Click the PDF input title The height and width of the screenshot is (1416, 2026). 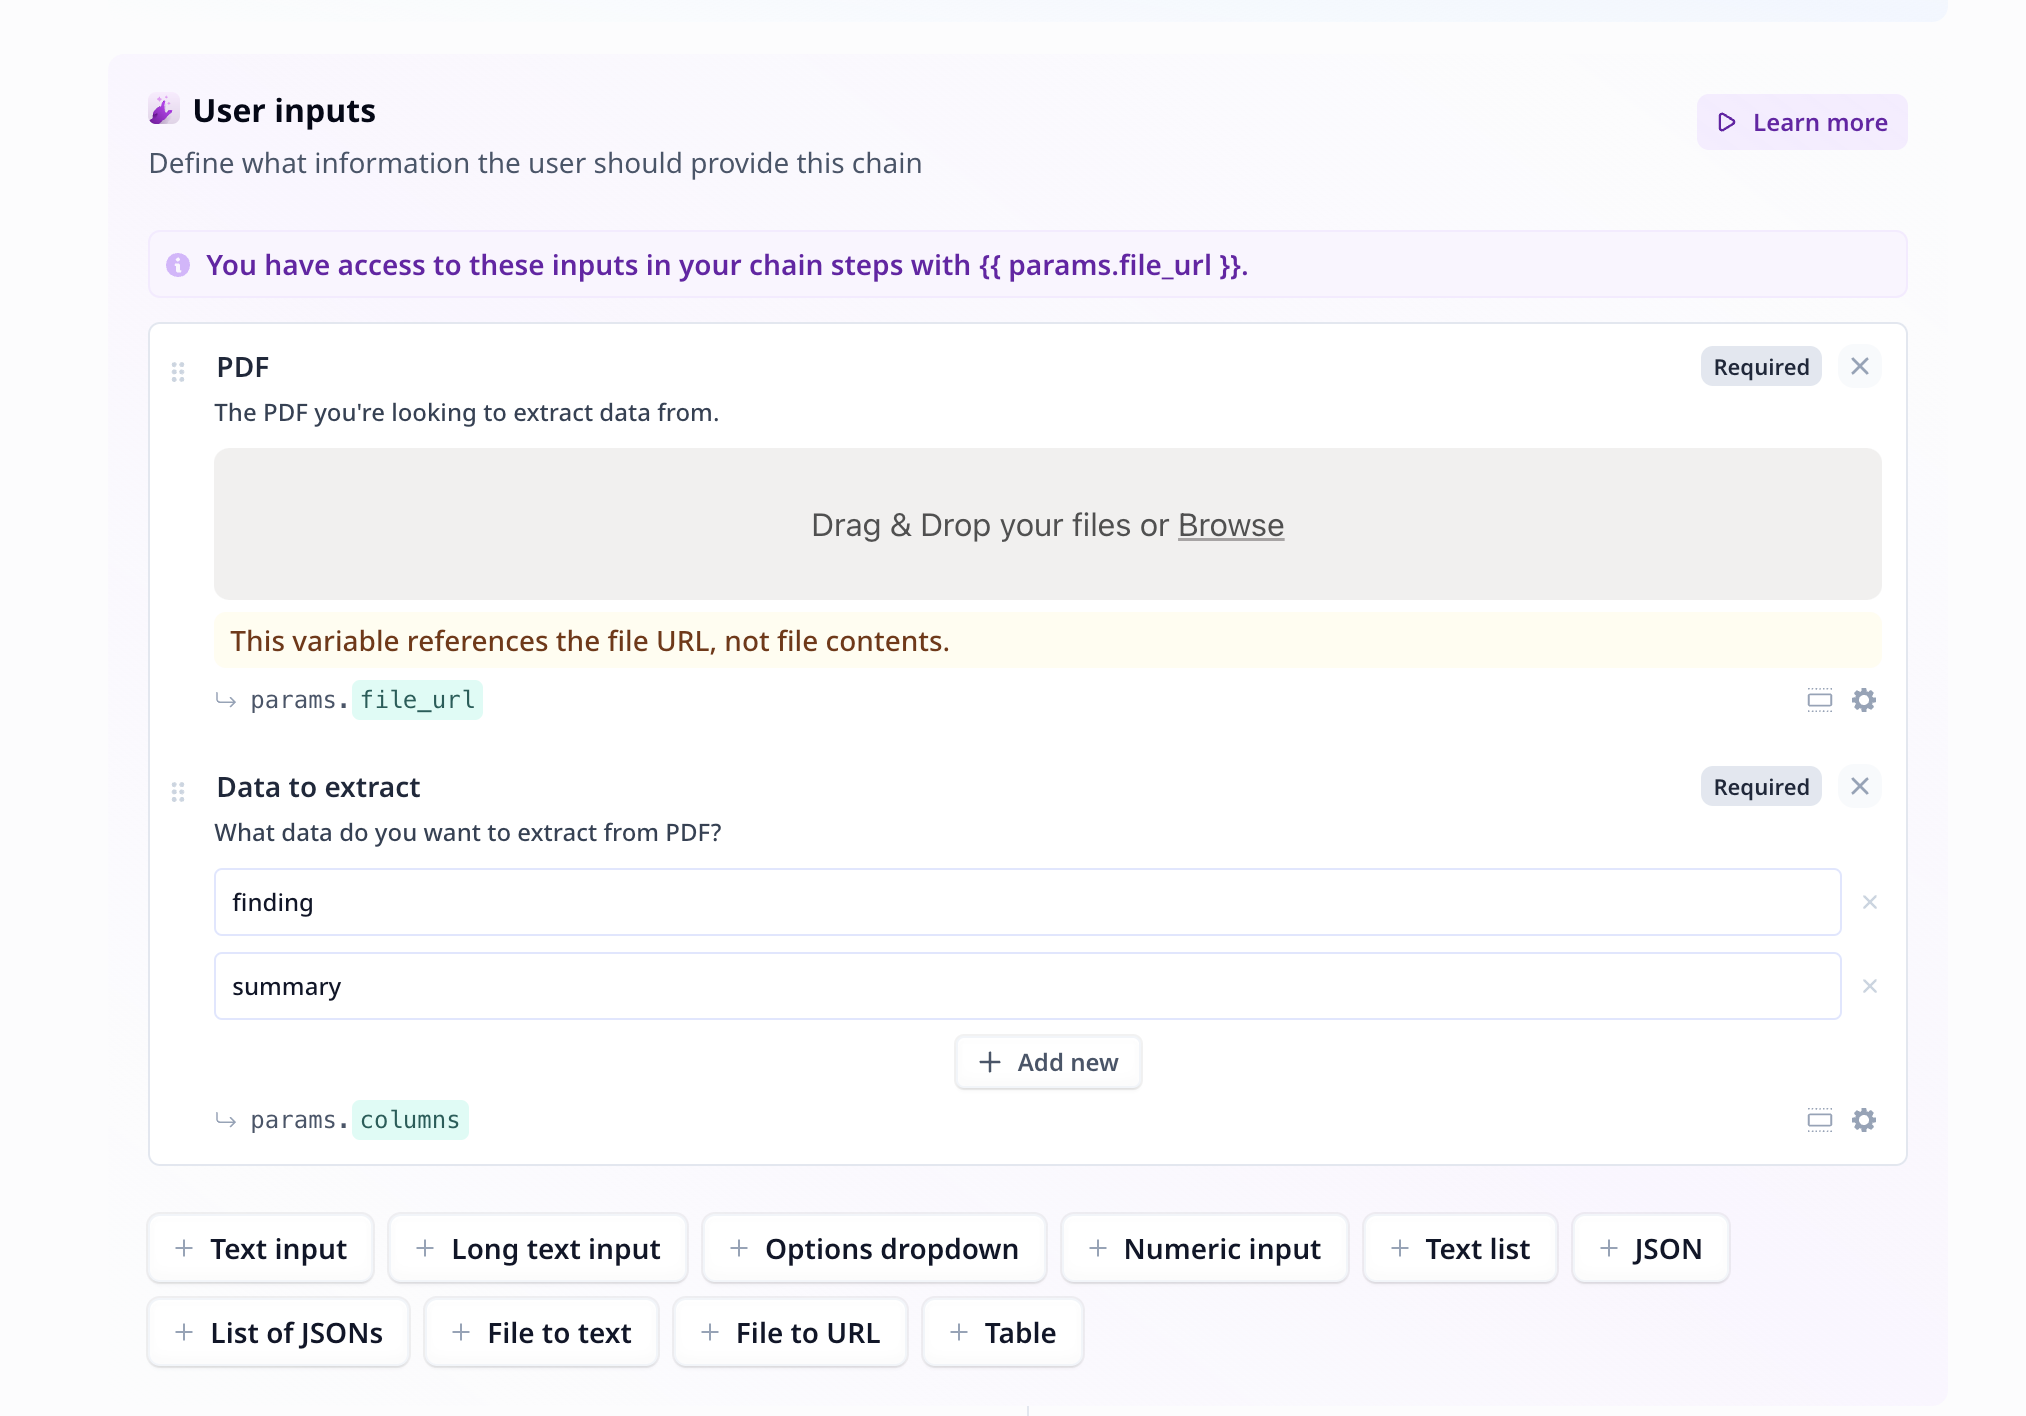[x=243, y=367]
